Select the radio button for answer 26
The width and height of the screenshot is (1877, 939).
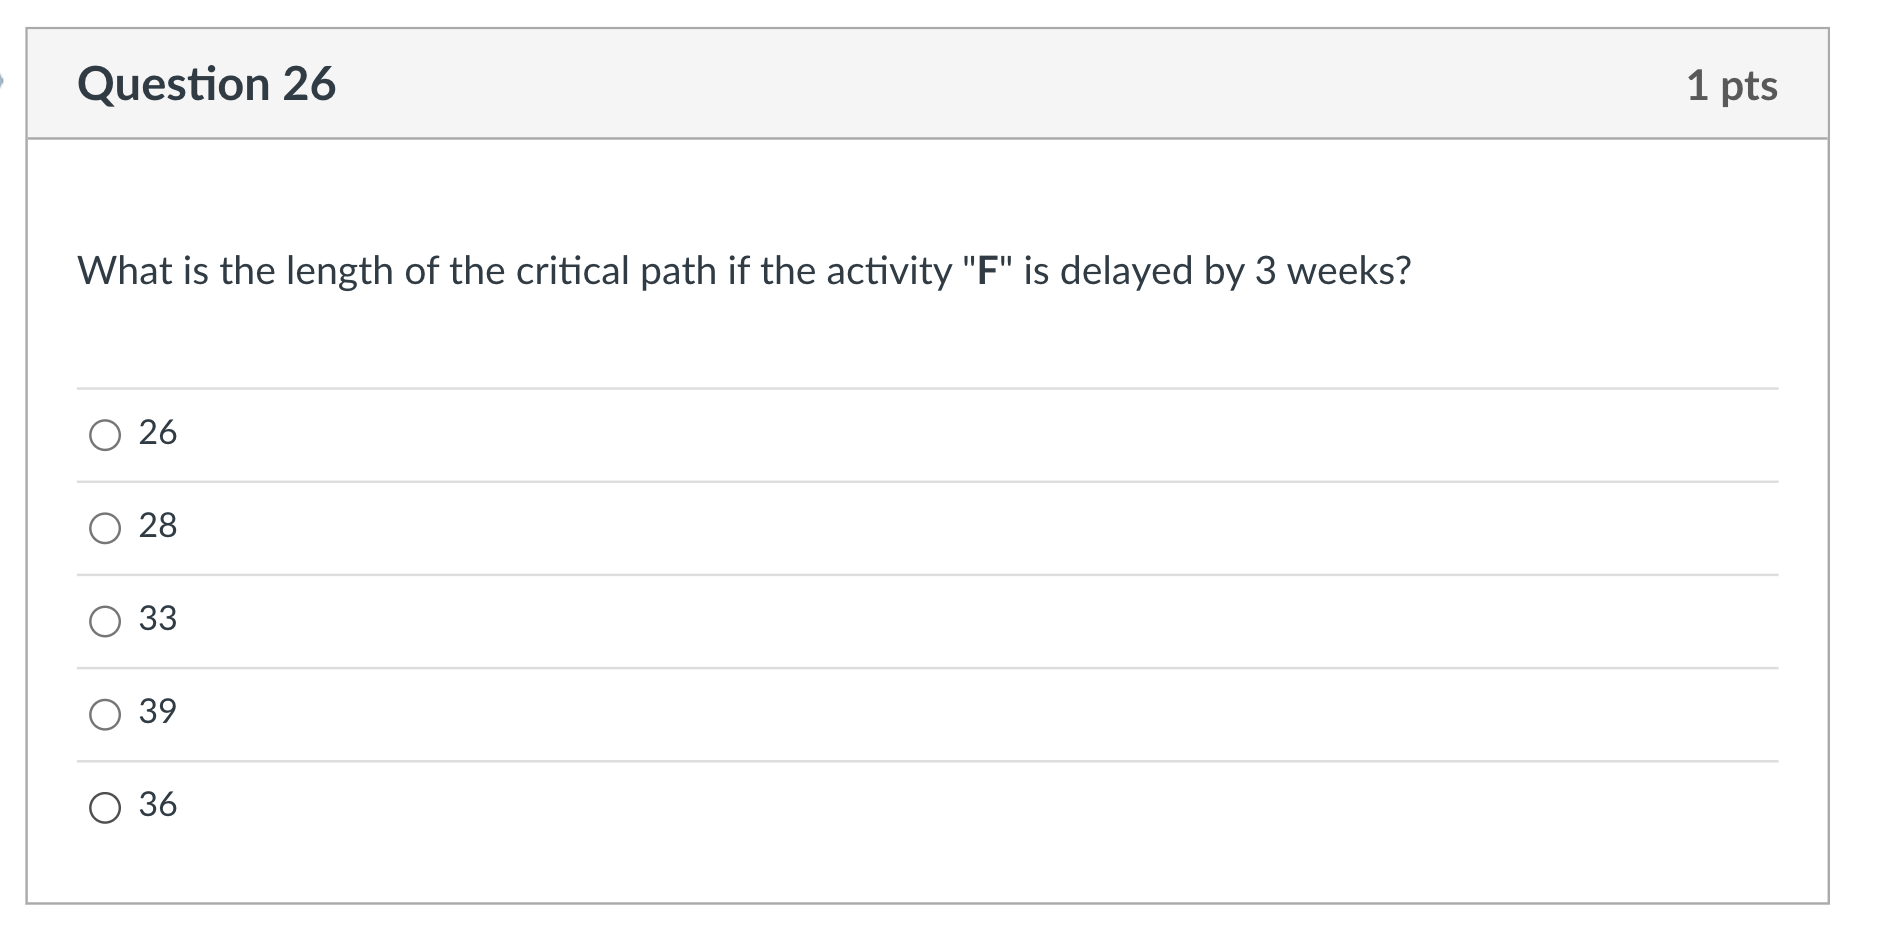(x=104, y=434)
